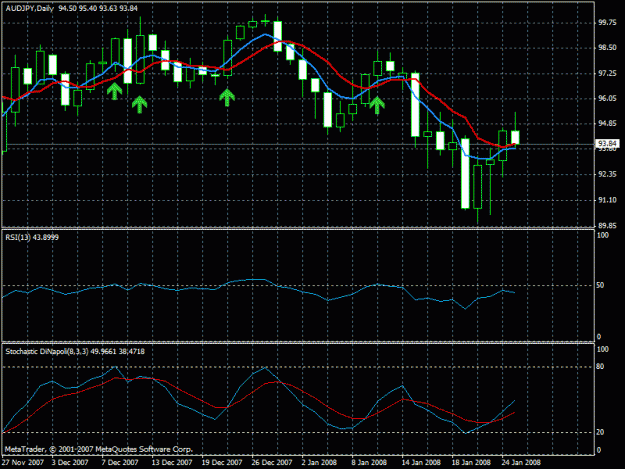Click the 89.85 price scale label

coord(607,225)
